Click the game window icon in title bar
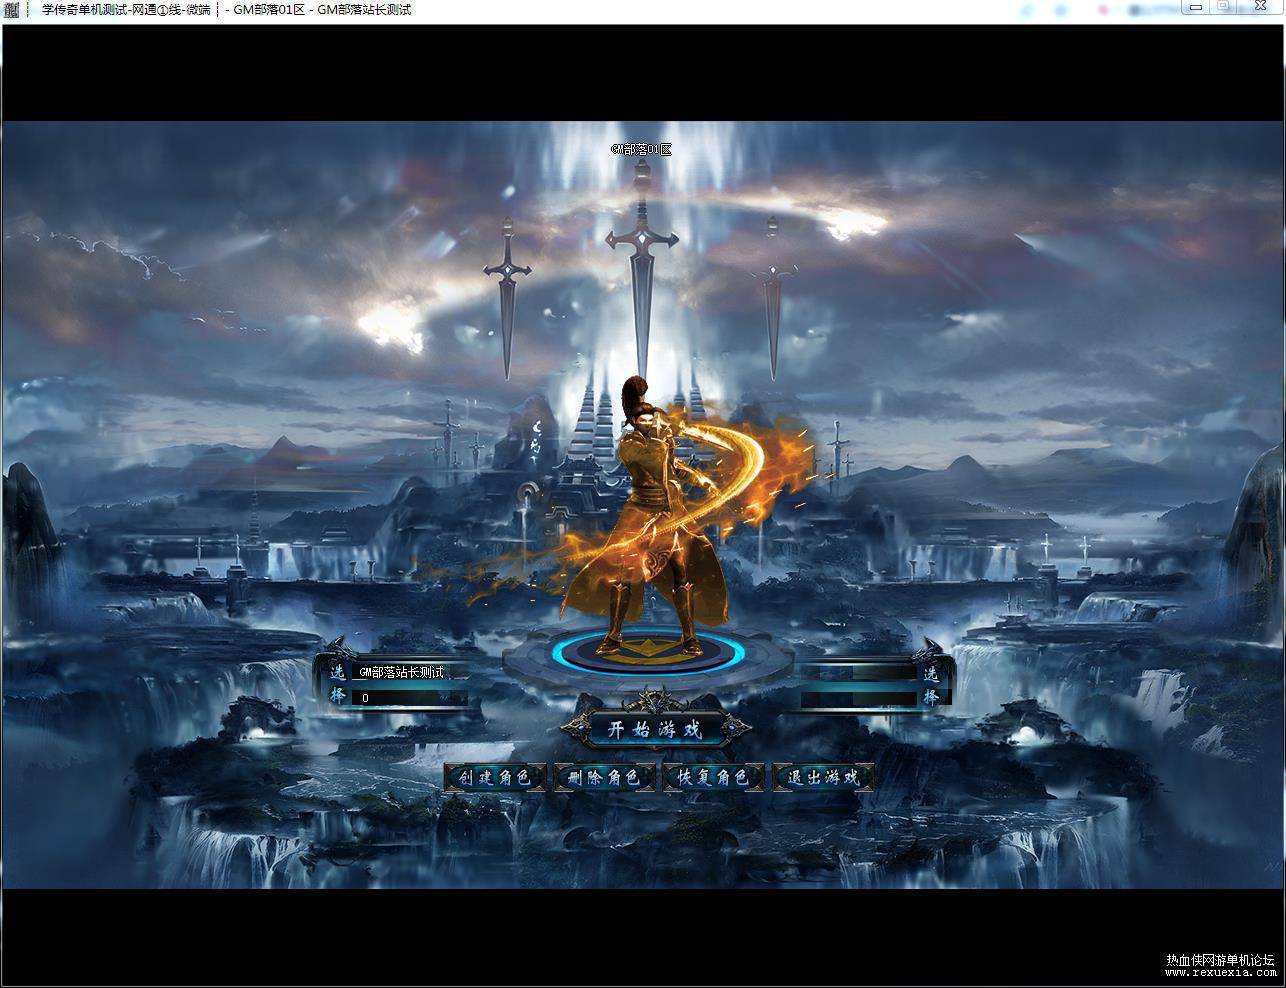 click(x=12, y=10)
